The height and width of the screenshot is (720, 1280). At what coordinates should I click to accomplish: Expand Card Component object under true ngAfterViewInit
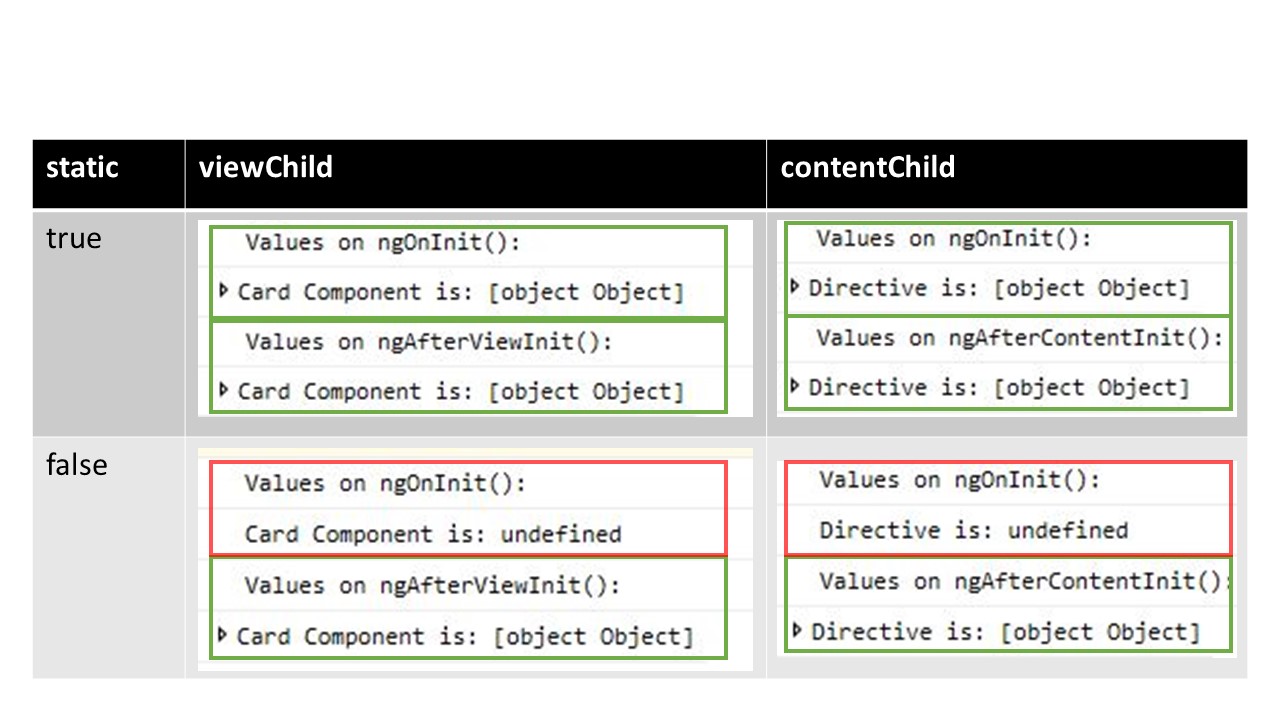[x=224, y=390]
